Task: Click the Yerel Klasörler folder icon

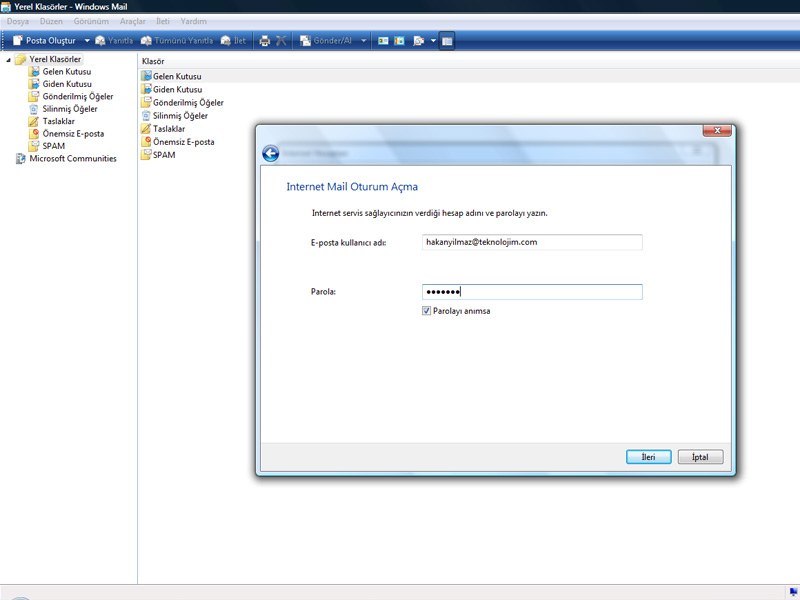Action: click(x=20, y=59)
